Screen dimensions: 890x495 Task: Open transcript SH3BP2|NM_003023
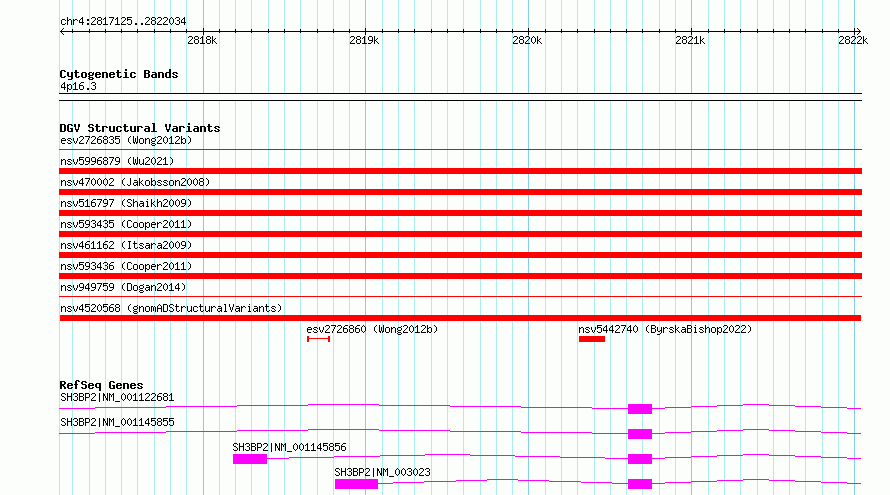(383, 472)
